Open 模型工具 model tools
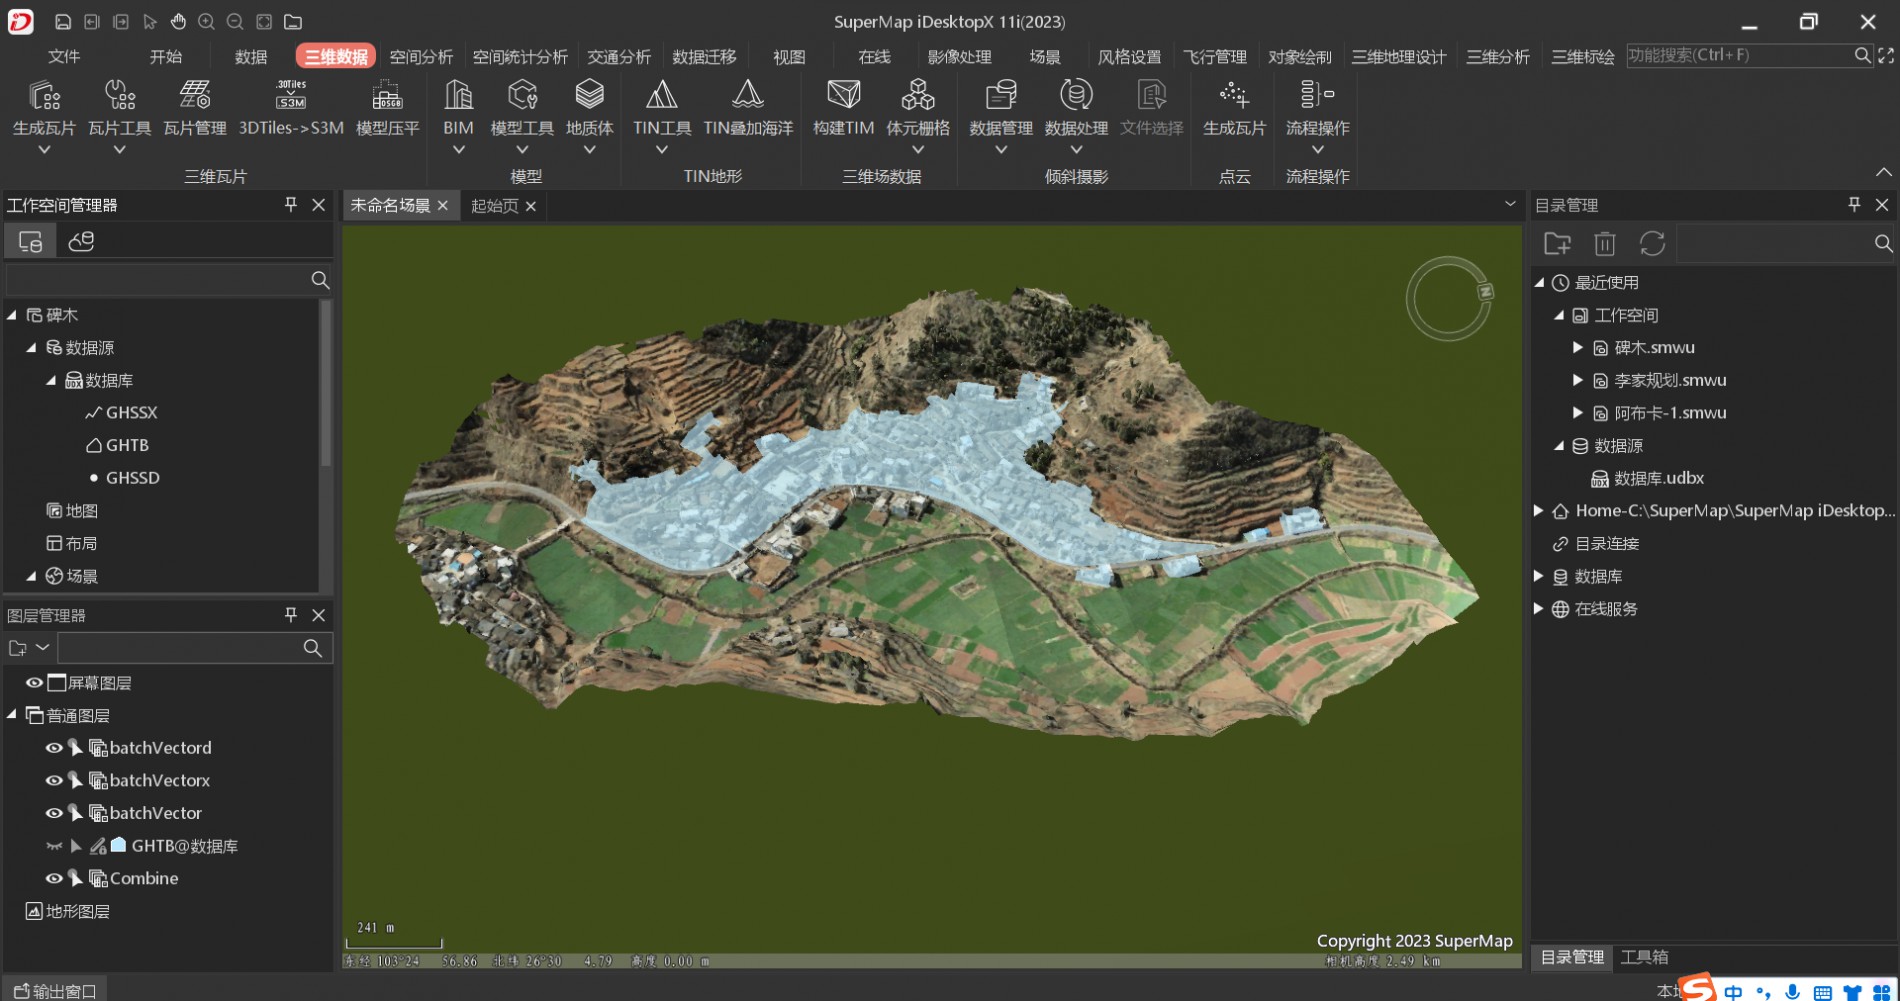Viewport: 1900px width, 1001px height. point(522,115)
